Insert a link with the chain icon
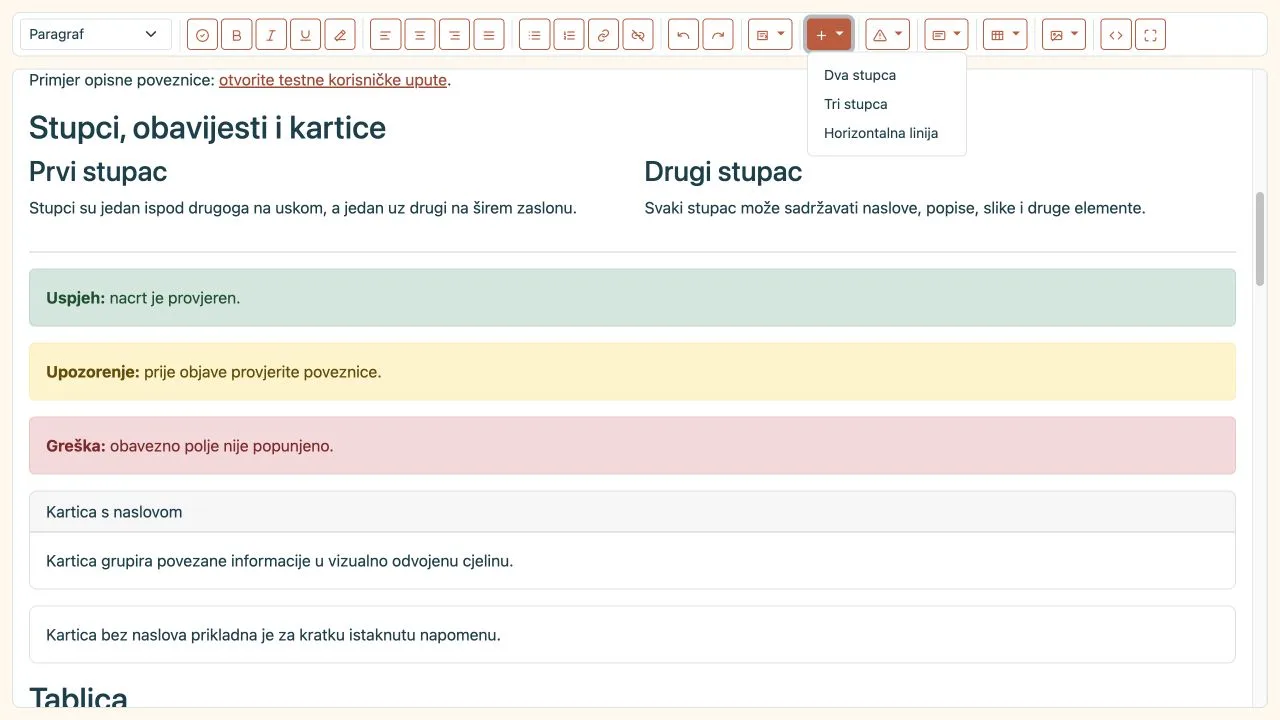Screen dimensions: 1280x720 click(604, 35)
